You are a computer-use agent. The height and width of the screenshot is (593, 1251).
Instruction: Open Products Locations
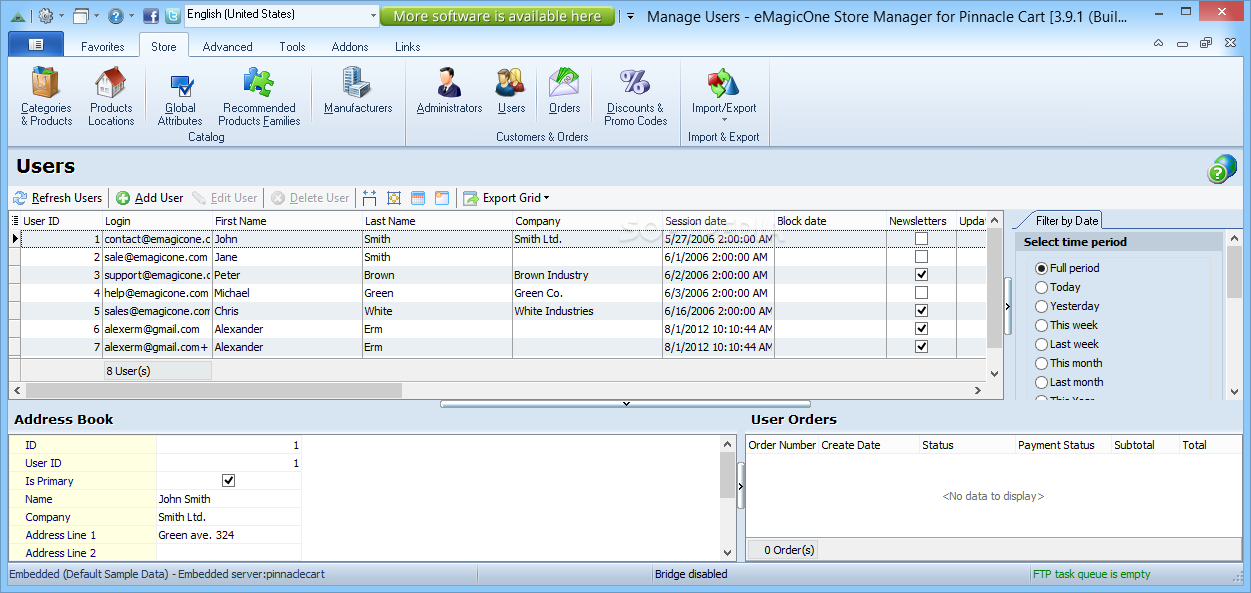coord(110,97)
